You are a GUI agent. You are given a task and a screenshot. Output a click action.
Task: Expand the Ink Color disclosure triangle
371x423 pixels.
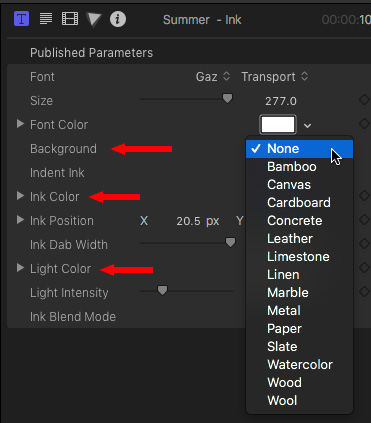pyautogui.click(x=20, y=196)
